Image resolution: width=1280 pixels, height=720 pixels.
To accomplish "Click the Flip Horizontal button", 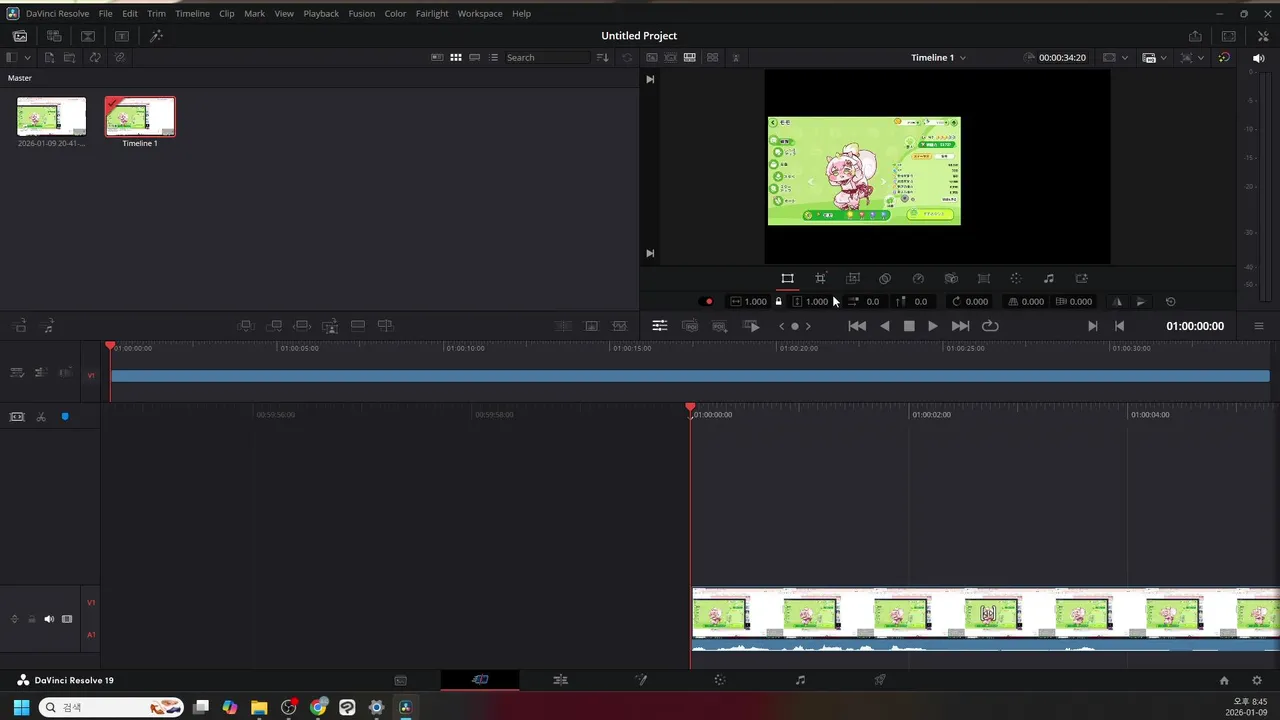I will coord(1117,302).
